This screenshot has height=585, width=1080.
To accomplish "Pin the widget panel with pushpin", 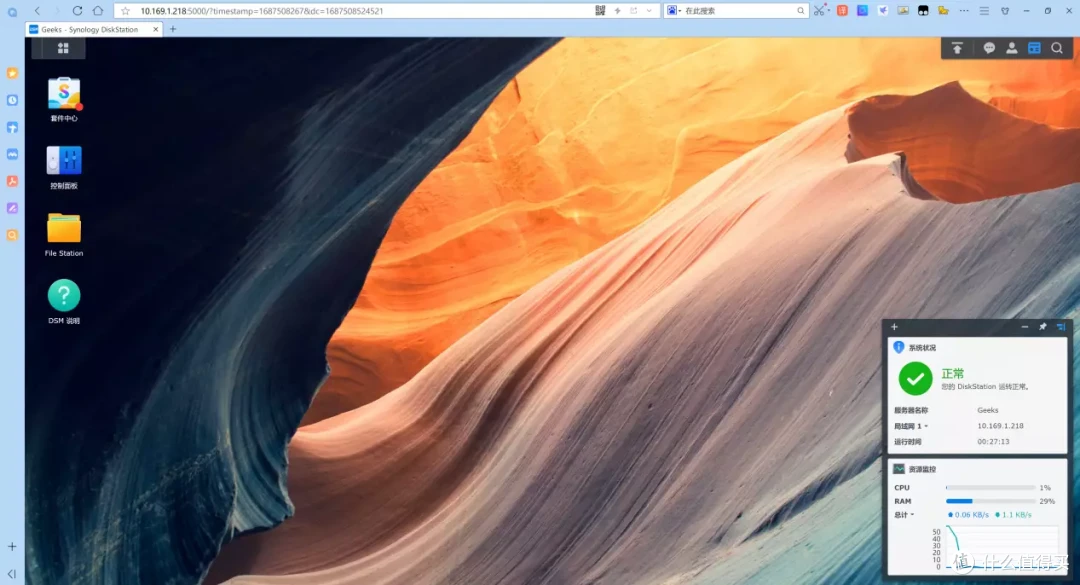I will click(1043, 327).
